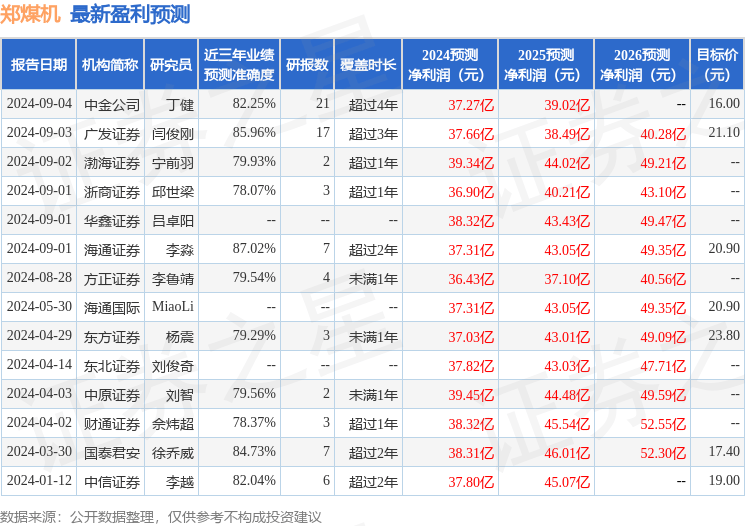Select the 东方证券 institution cell
The height and width of the screenshot is (526, 745).
pos(112,336)
